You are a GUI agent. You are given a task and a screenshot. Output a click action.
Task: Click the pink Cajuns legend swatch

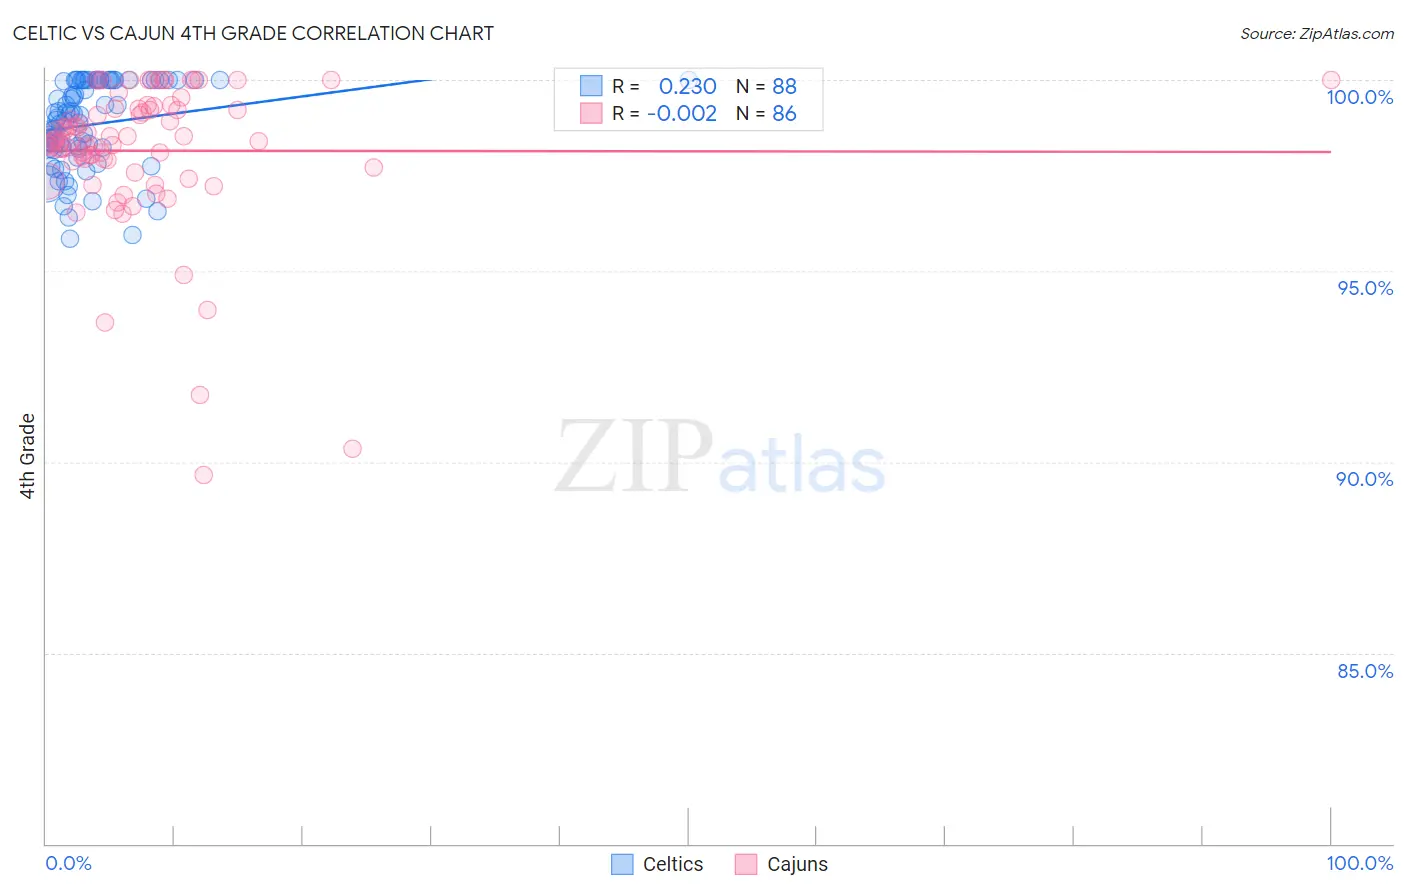[x=746, y=864]
